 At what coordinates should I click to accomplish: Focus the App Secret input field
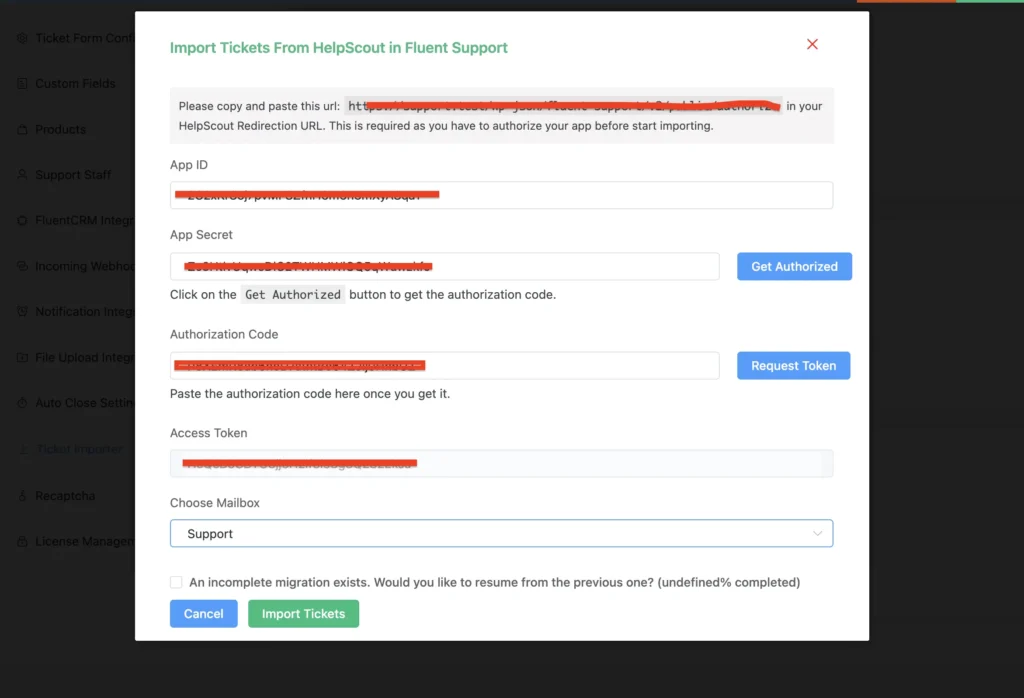[445, 266]
